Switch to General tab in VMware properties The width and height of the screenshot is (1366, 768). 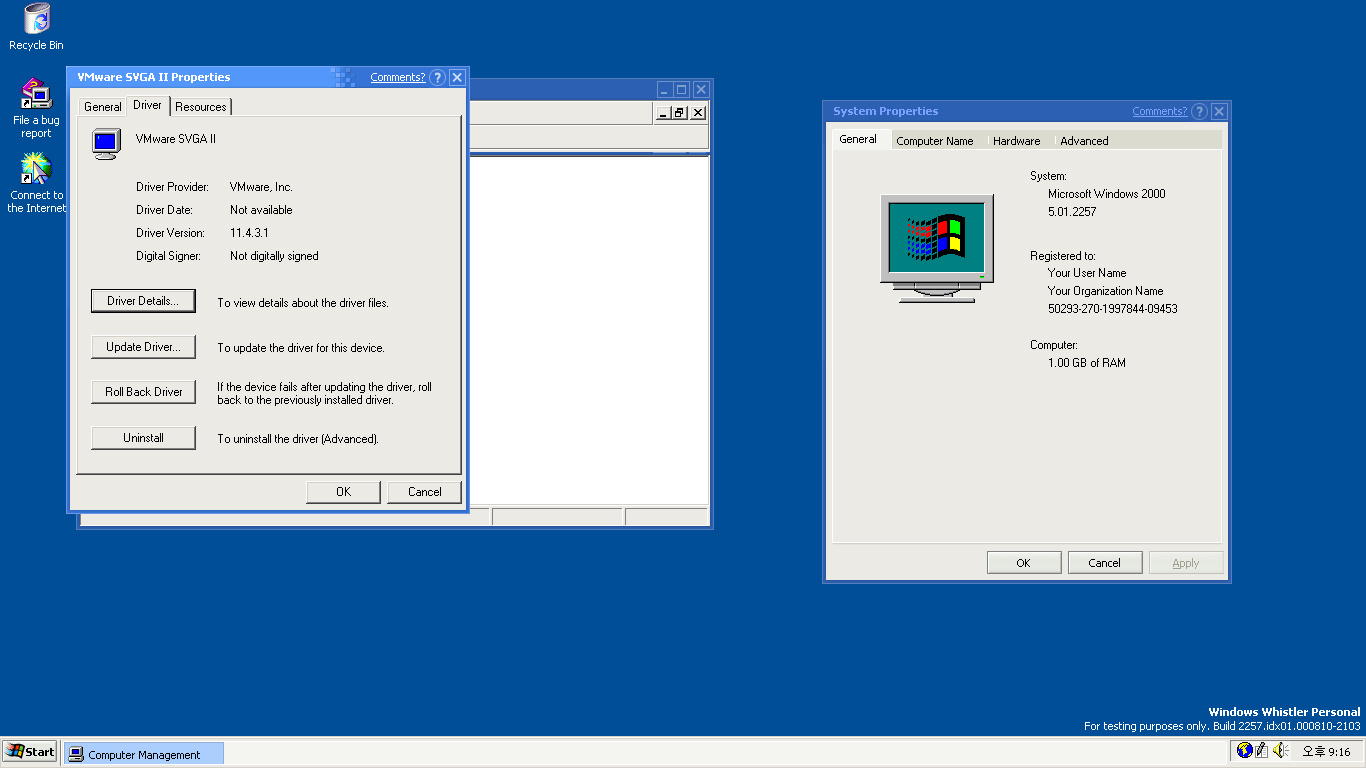[102, 106]
